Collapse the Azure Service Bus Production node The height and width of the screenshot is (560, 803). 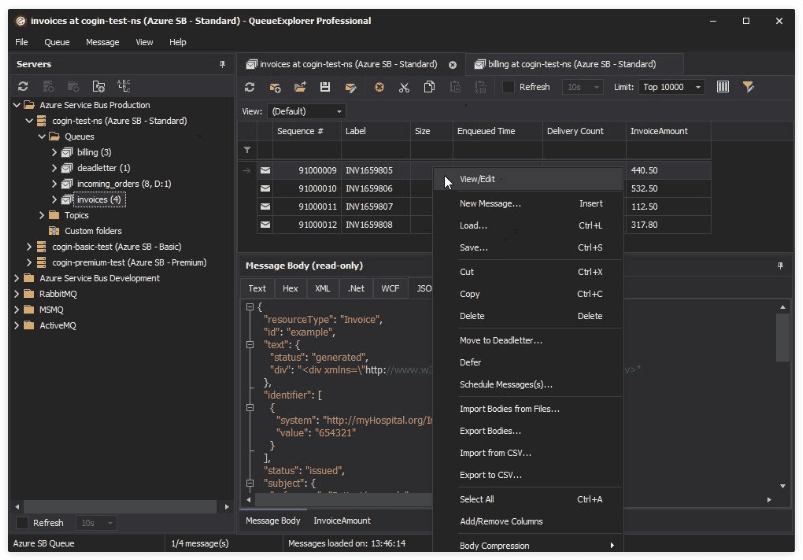pos(17,105)
